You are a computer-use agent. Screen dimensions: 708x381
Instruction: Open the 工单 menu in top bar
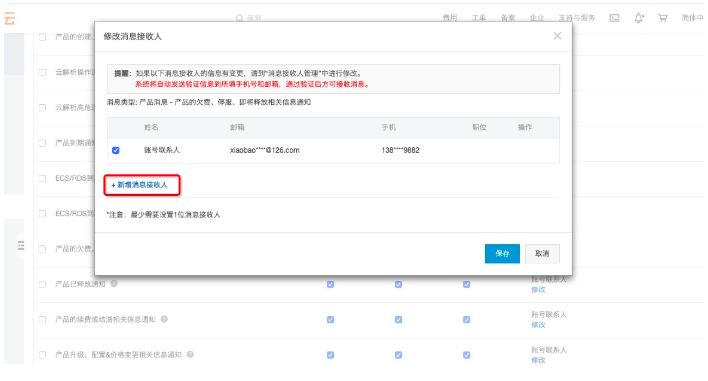[479, 18]
